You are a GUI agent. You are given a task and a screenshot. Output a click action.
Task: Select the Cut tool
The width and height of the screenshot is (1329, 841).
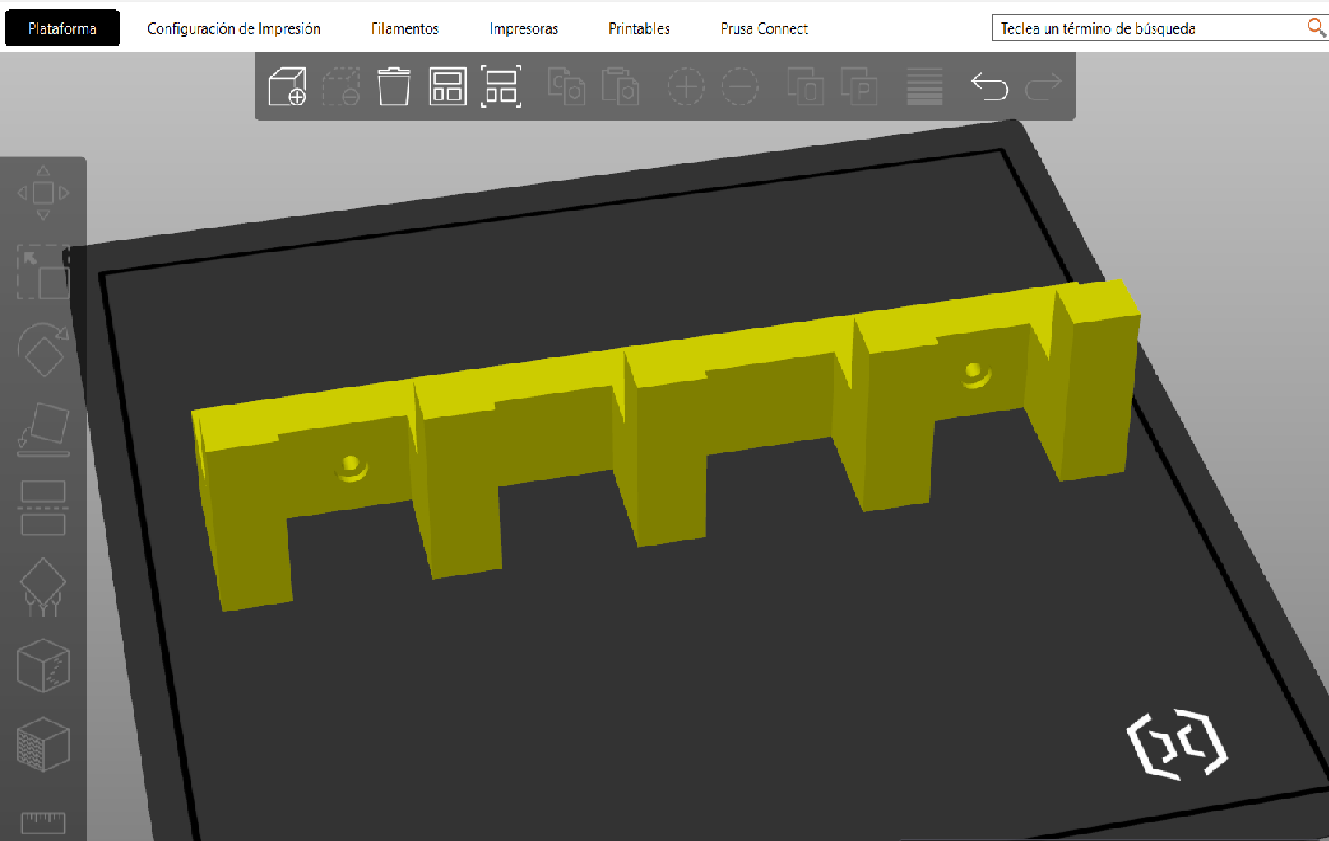(43, 508)
